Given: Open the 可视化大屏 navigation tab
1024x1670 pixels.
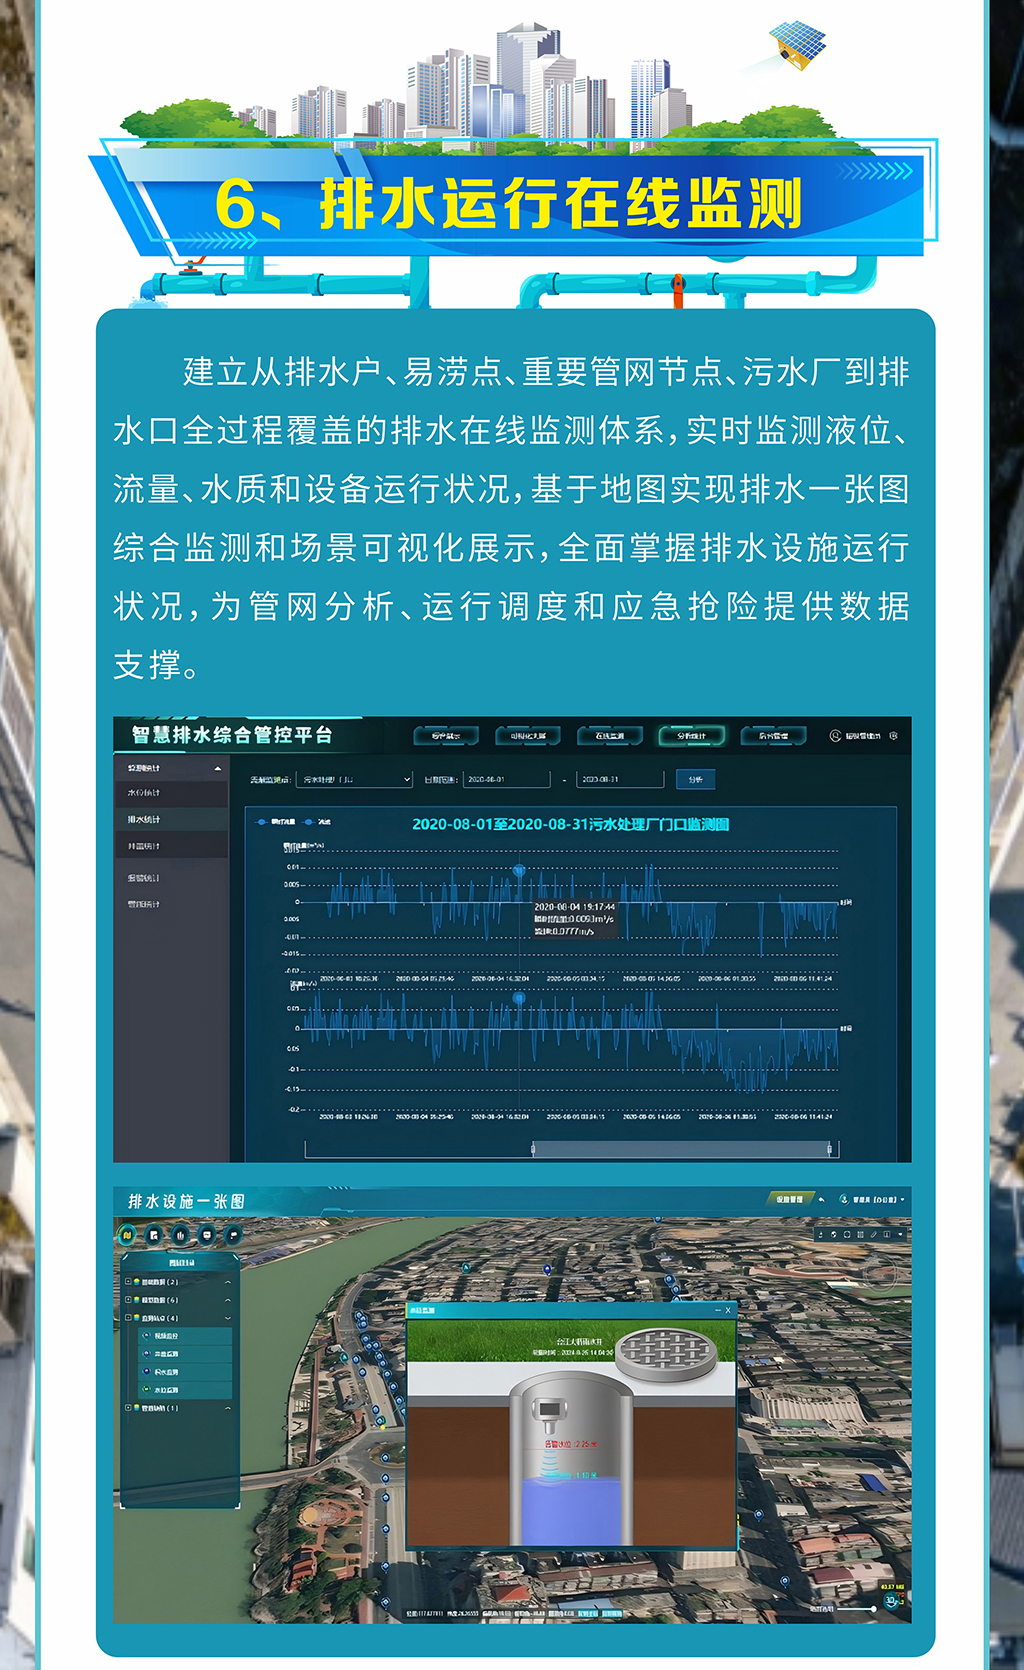Looking at the screenshot, I should [528, 736].
